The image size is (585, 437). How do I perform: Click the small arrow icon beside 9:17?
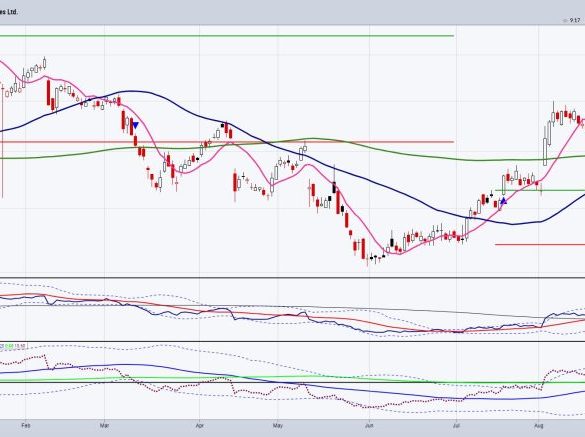click(x=565, y=21)
